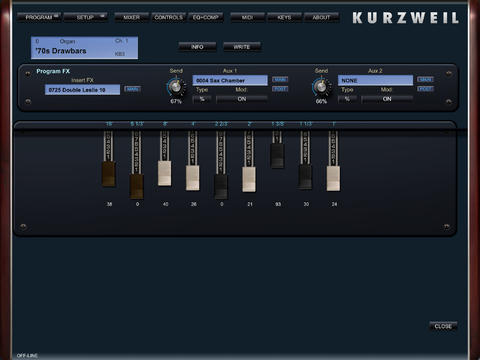
Task: Toggle the Aux 1 MAIN button
Action: pyautogui.click(x=280, y=79)
